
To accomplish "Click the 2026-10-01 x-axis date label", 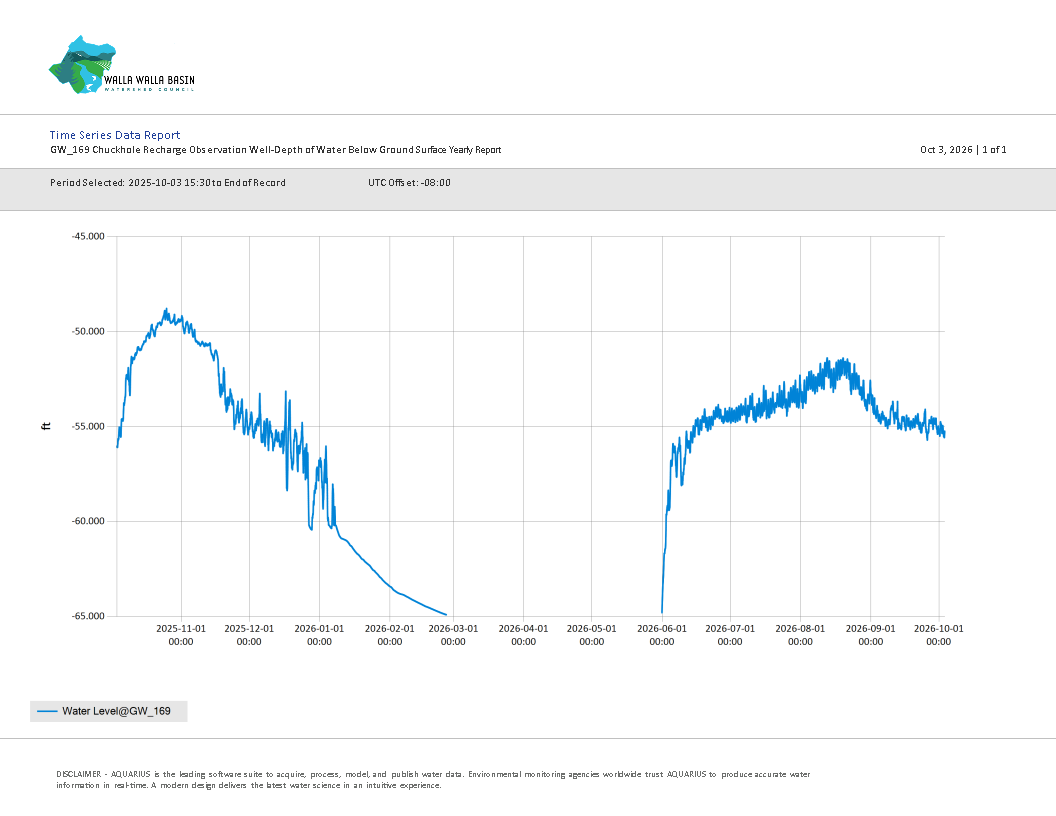I will coord(939,635).
